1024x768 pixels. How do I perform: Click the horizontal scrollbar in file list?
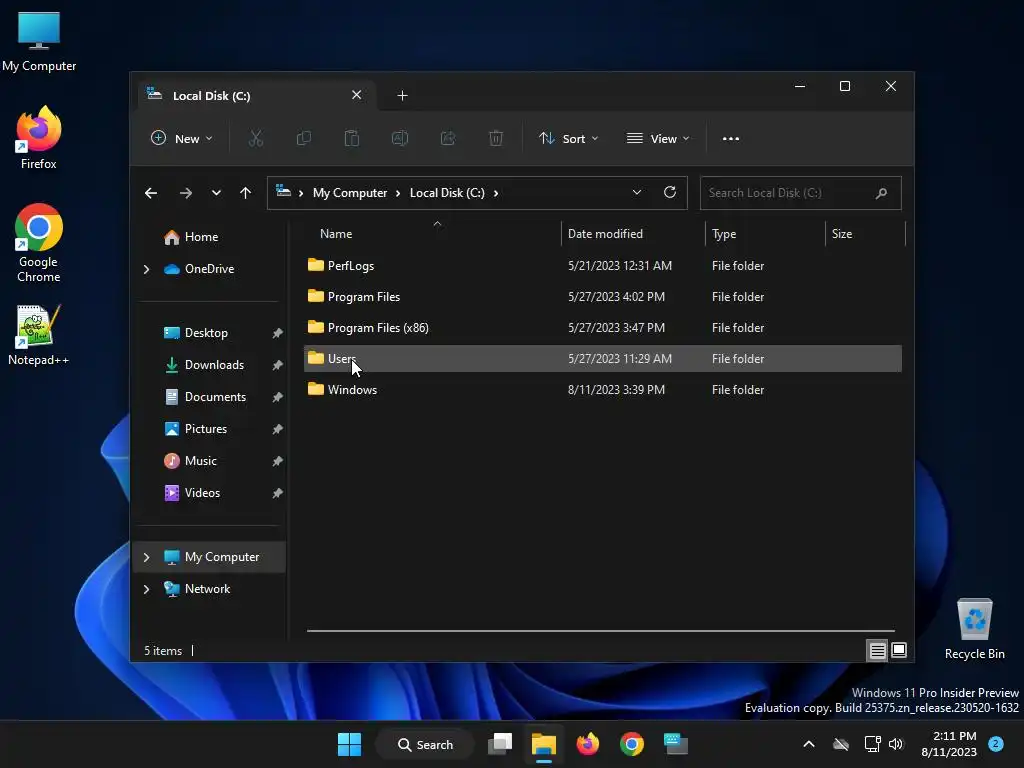pos(601,631)
